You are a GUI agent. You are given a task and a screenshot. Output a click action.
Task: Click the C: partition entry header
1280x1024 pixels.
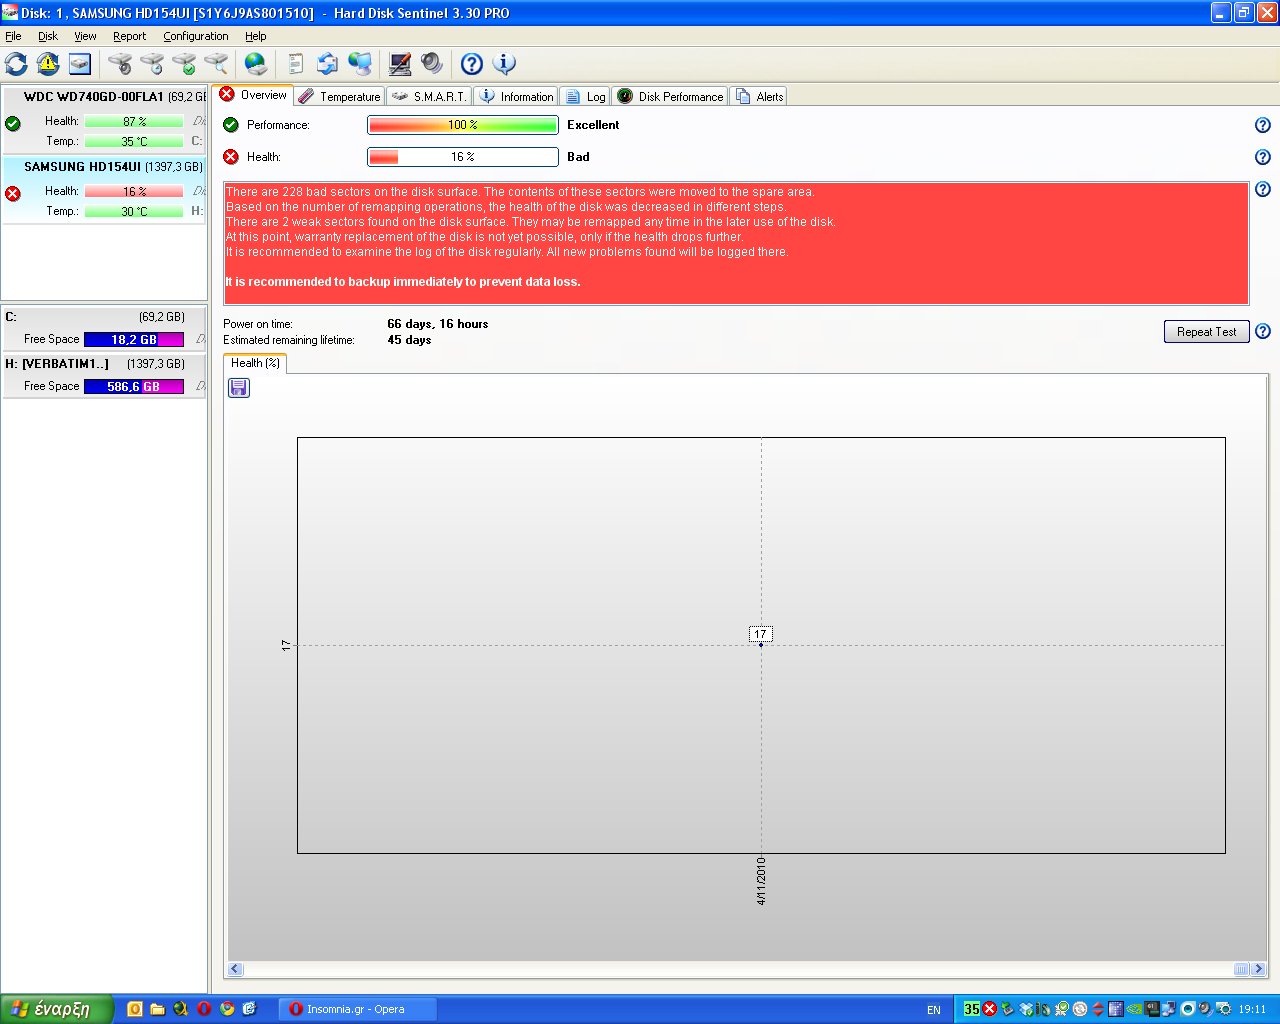coord(104,317)
